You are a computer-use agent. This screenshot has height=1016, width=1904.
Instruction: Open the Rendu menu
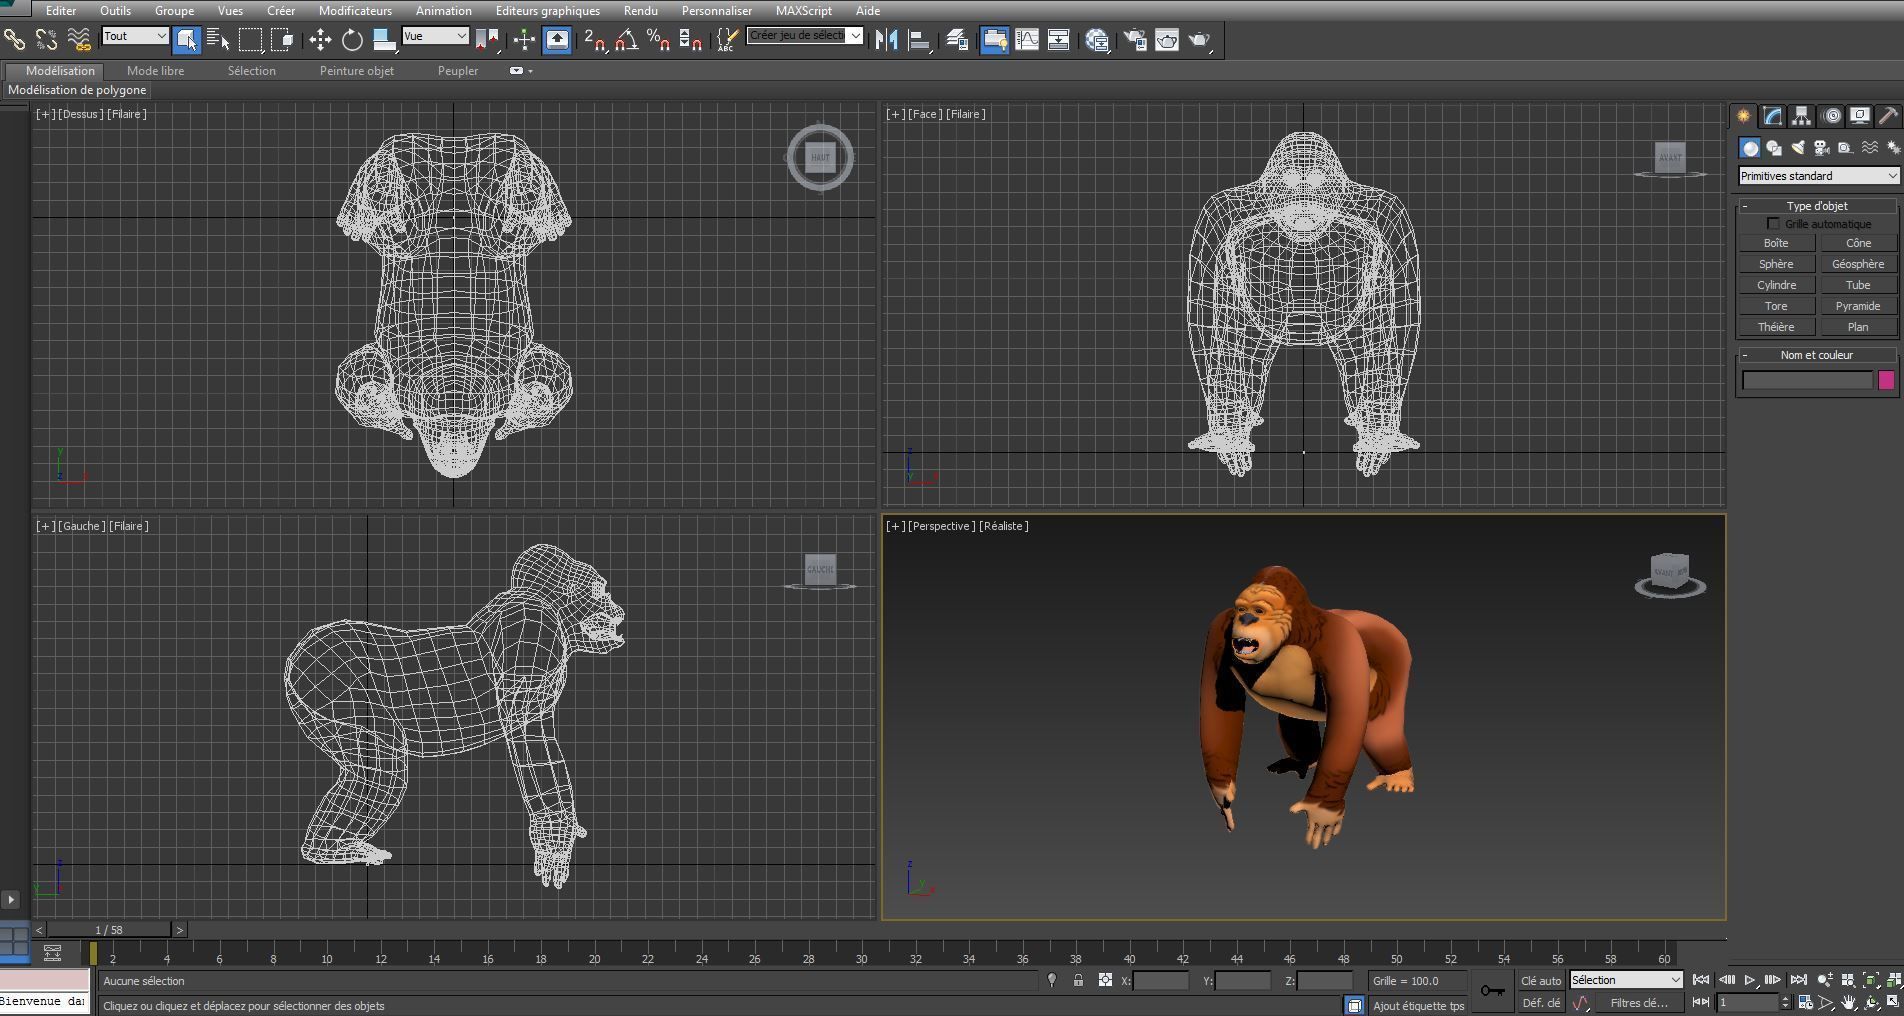tap(640, 11)
